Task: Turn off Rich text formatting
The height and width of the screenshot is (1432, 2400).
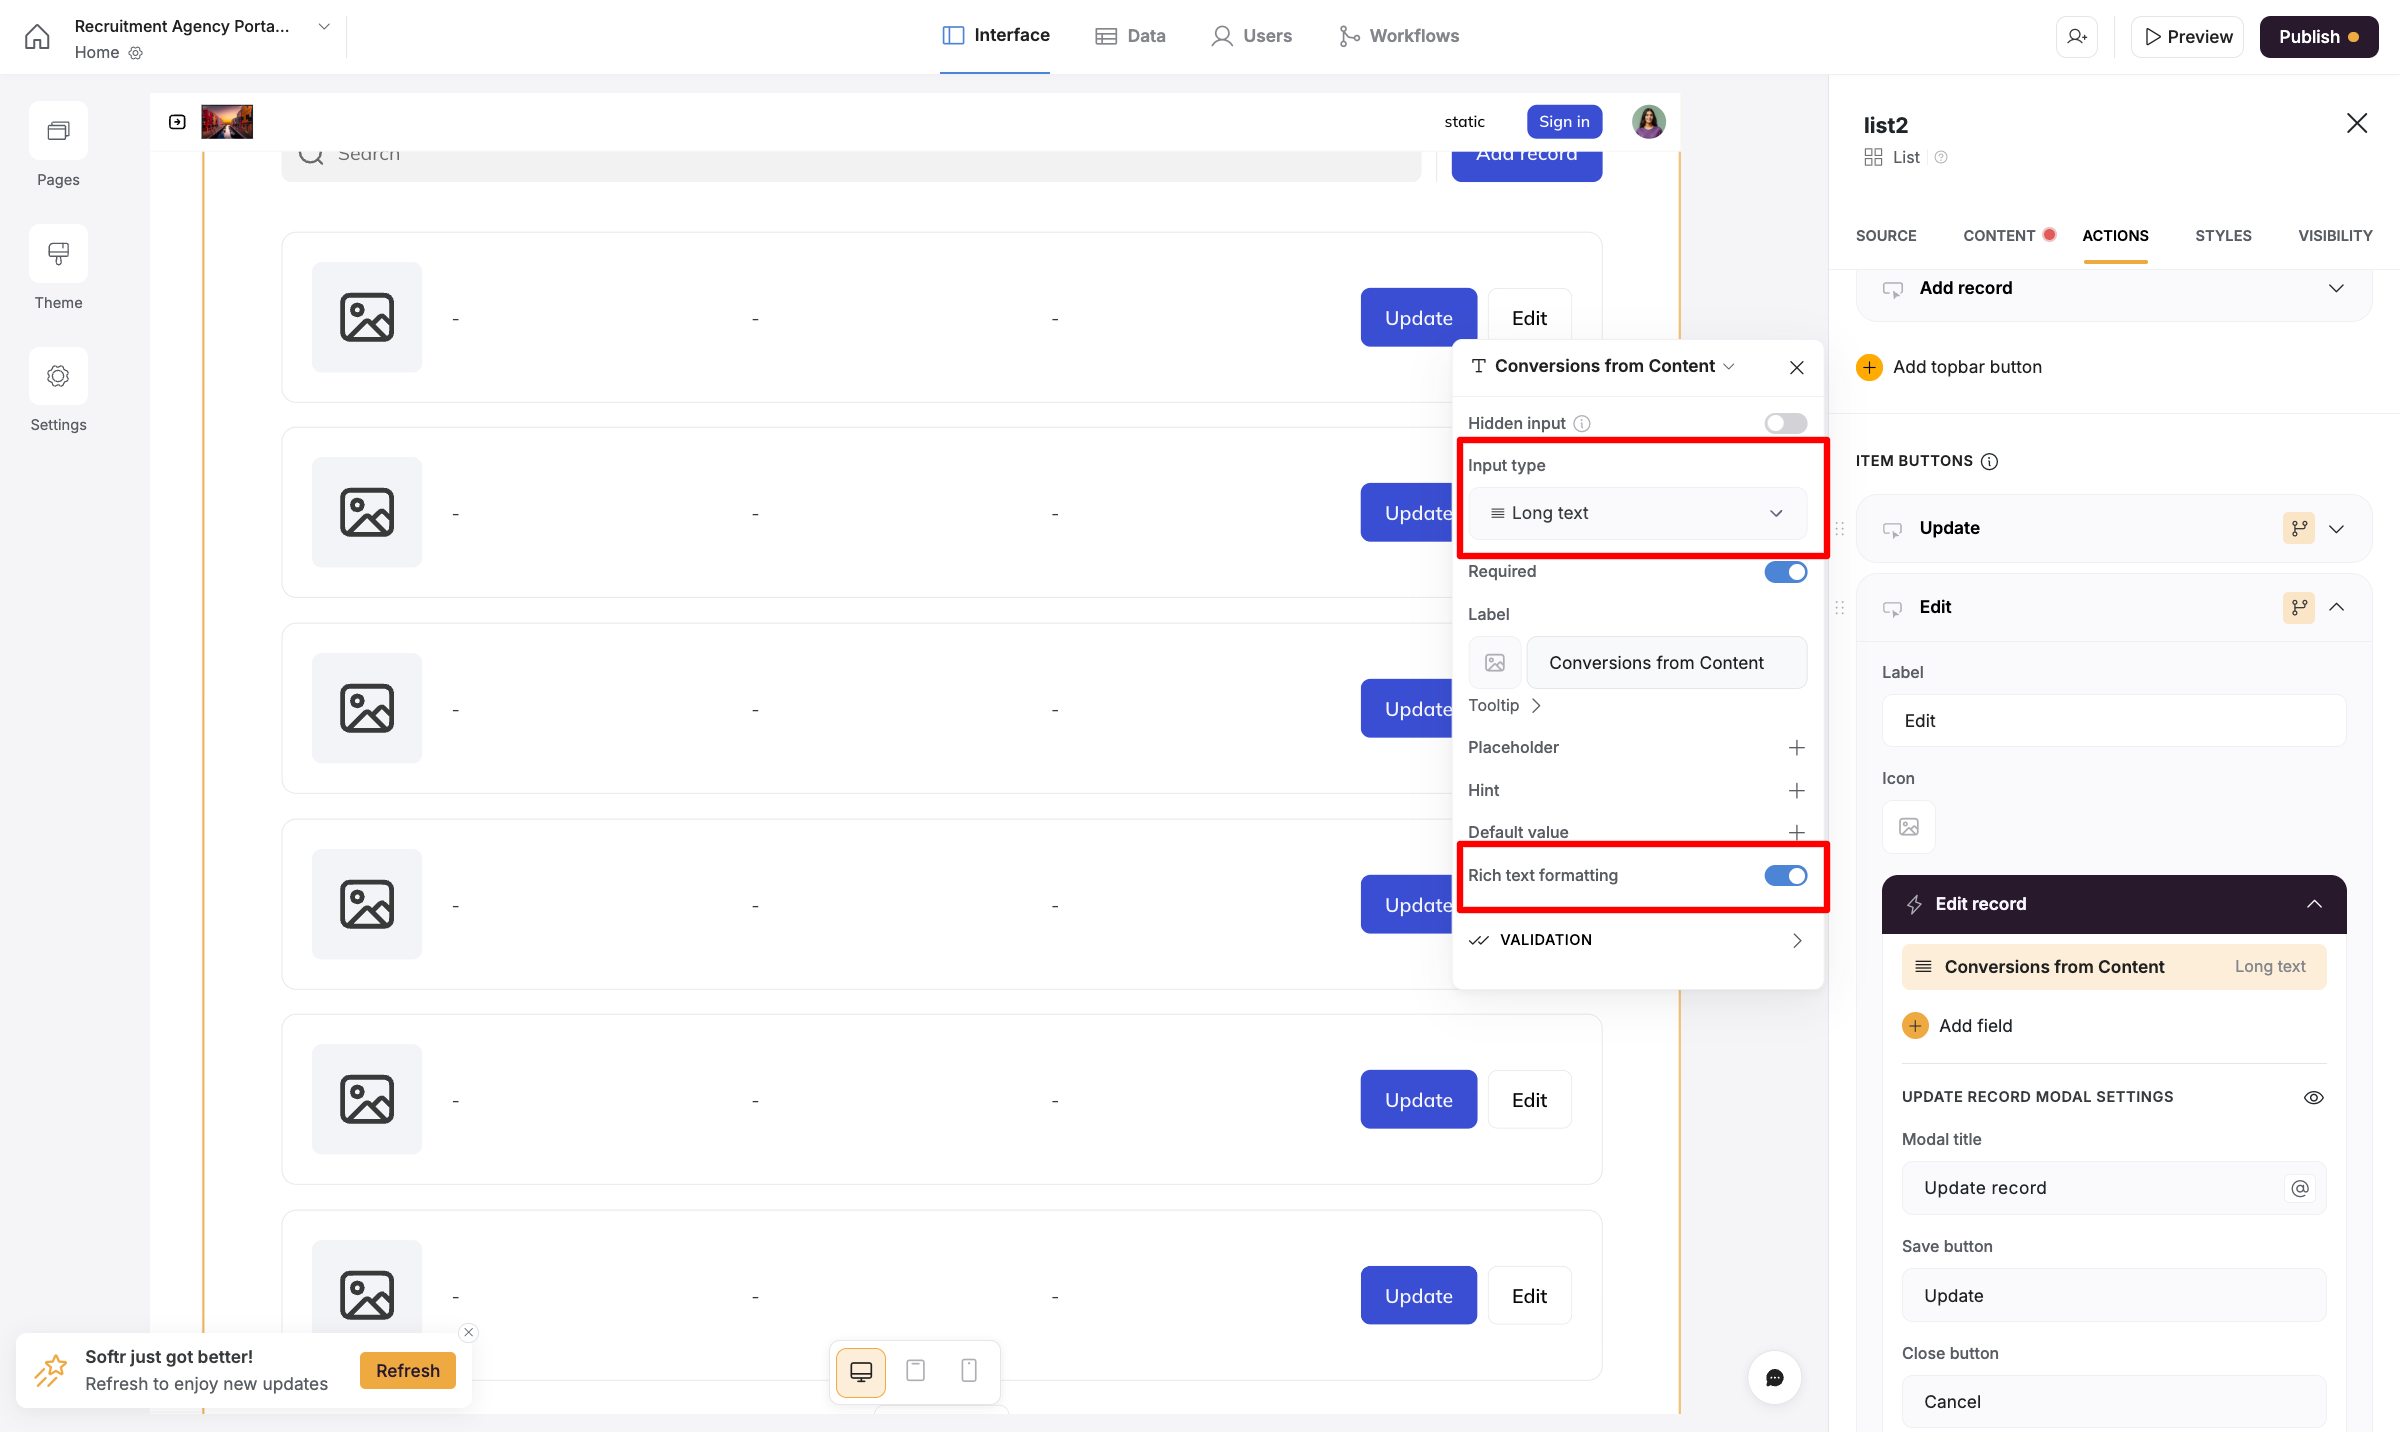Action: tap(1785, 876)
